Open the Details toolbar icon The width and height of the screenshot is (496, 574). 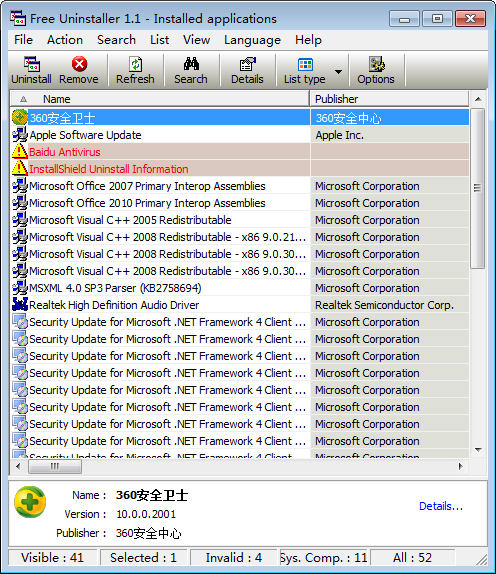pos(247,64)
